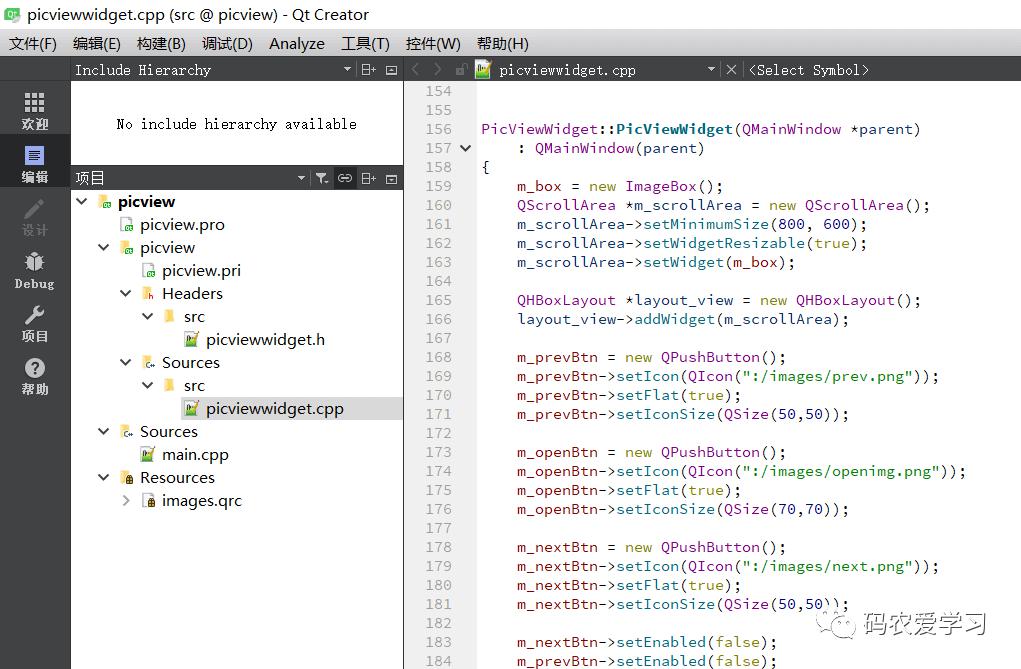Open the Design (设计) mode
This screenshot has height=669, width=1021.
(x=35, y=217)
